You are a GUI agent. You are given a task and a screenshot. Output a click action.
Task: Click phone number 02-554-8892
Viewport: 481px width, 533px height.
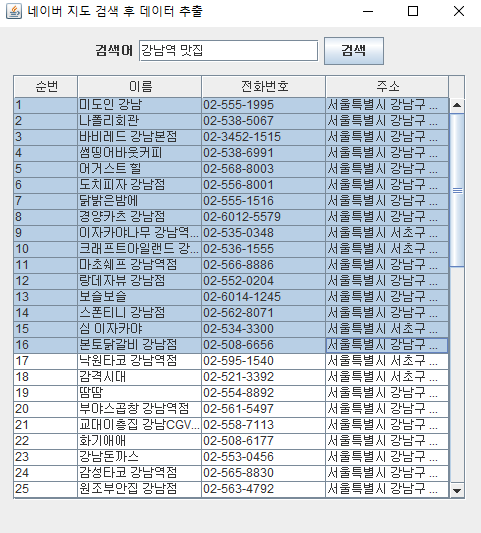[264, 393]
